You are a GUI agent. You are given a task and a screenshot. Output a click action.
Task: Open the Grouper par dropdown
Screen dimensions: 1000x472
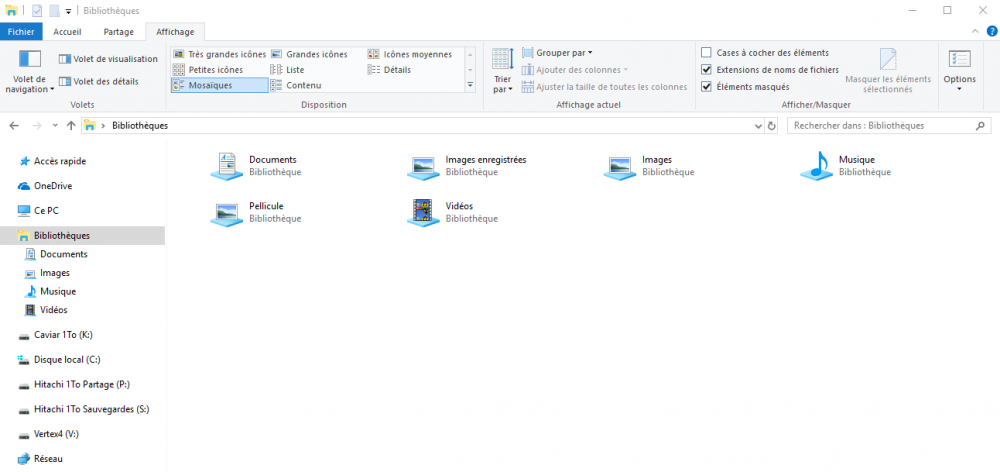point(557,53)
